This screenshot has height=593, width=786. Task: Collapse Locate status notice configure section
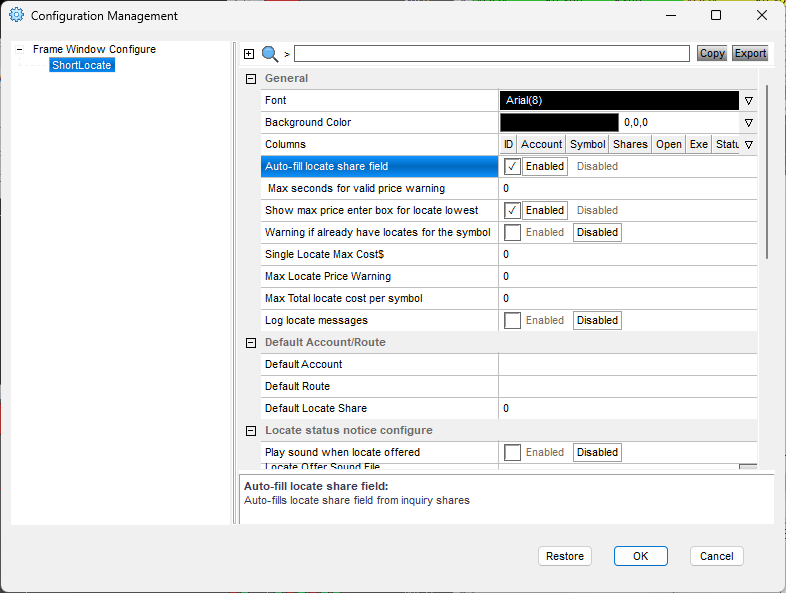250,431
